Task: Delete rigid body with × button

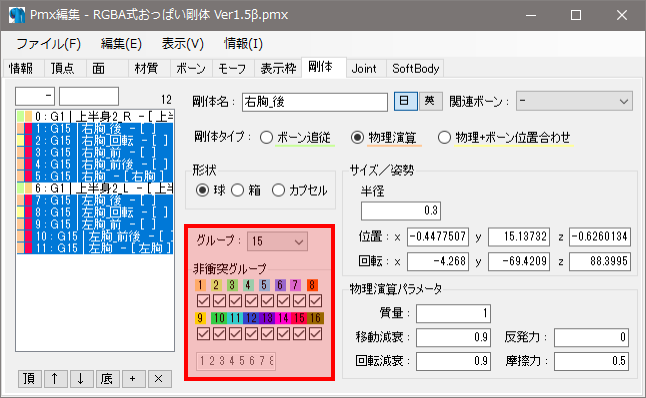Action: [159, 379]
